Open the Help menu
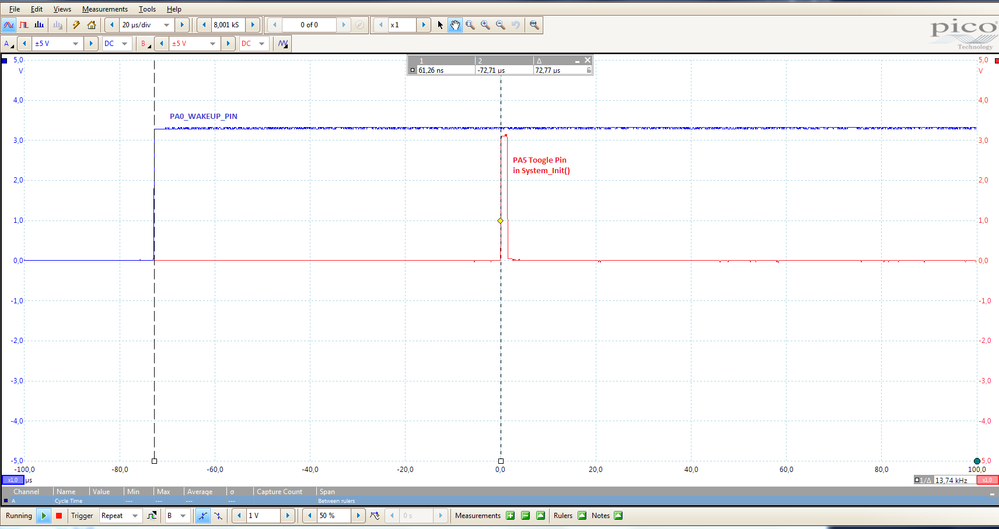999x529 pixels. click(x=174, y=9)
